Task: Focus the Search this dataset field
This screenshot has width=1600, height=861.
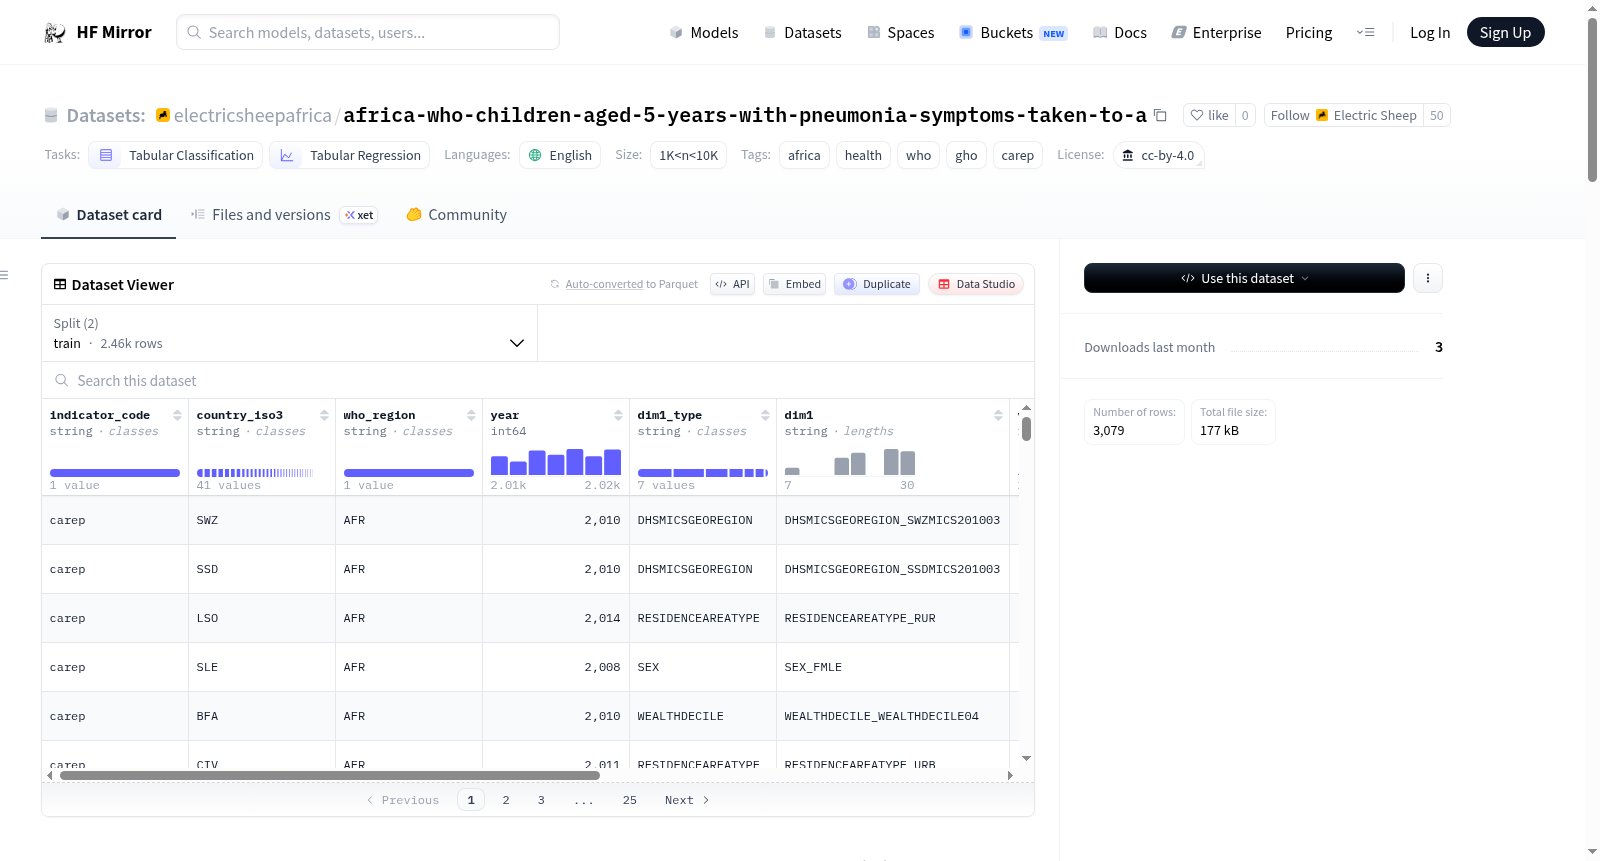Action: pos(538,380)
